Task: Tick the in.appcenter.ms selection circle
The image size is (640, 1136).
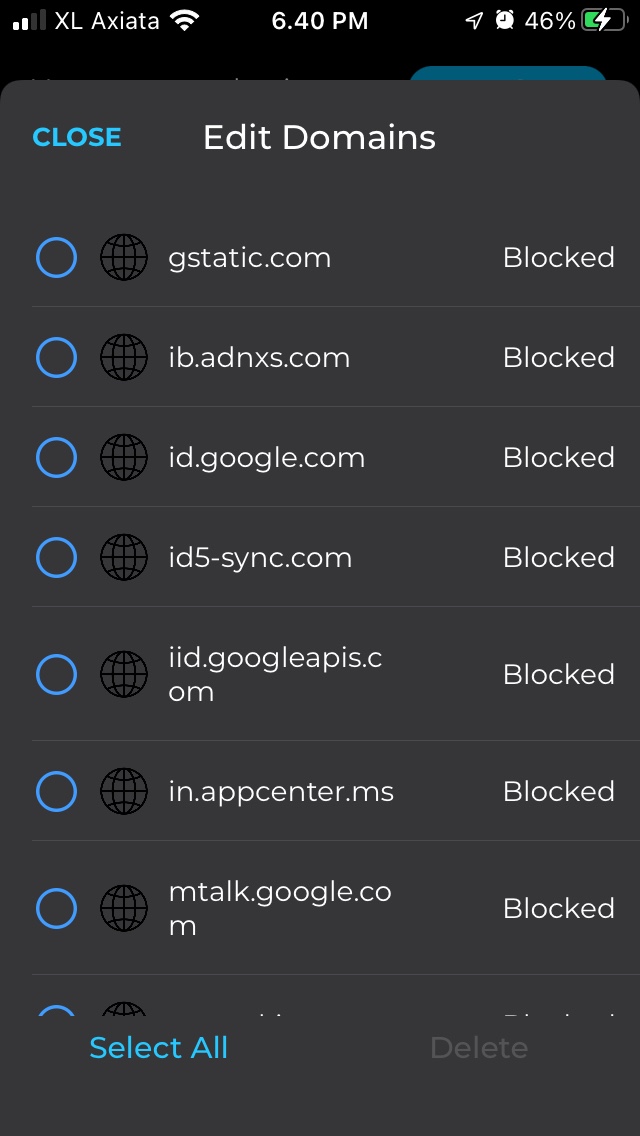Action: pos(56,792)
